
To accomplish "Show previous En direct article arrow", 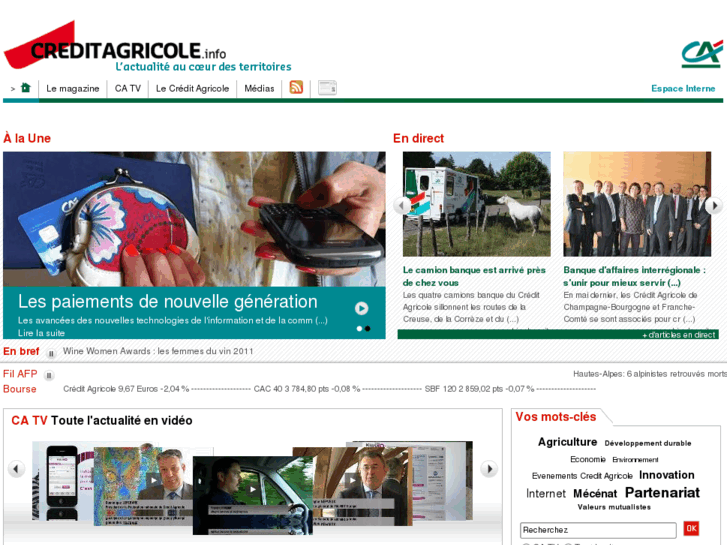I will click(402, 205).
